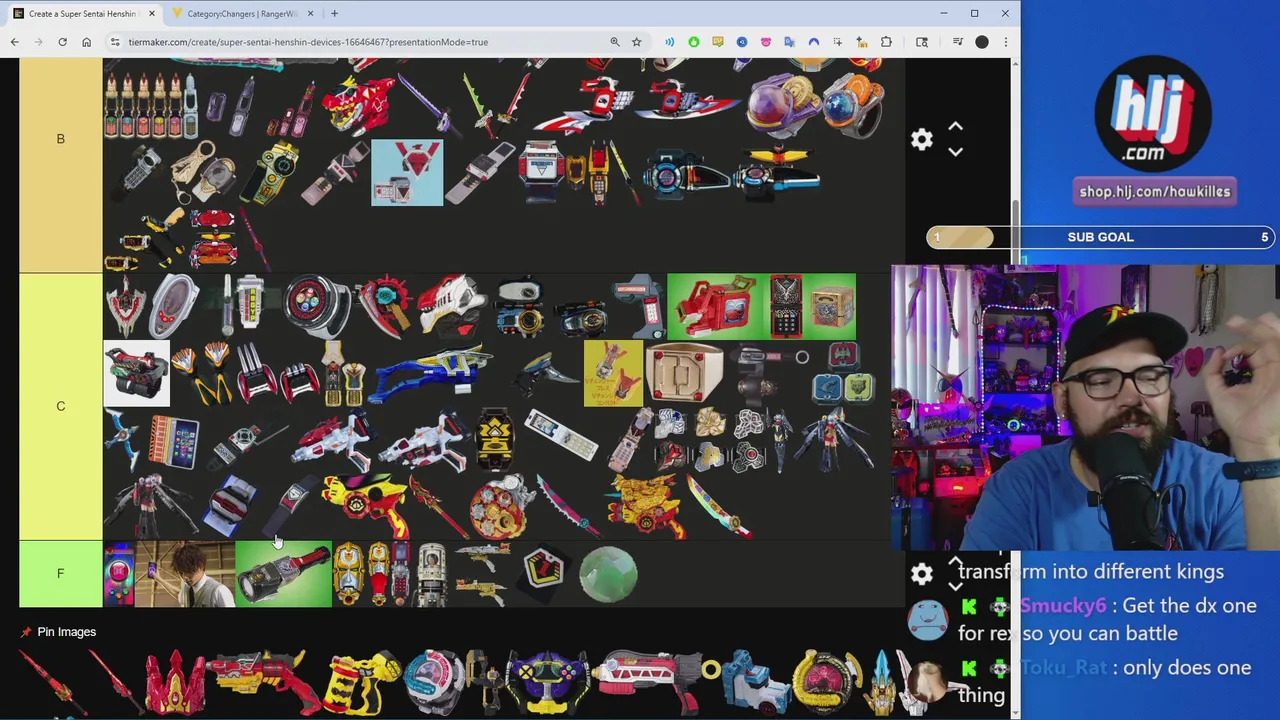Select the red item on green background in C
This screenshot has height=720, width=1280.
(714, 306)
